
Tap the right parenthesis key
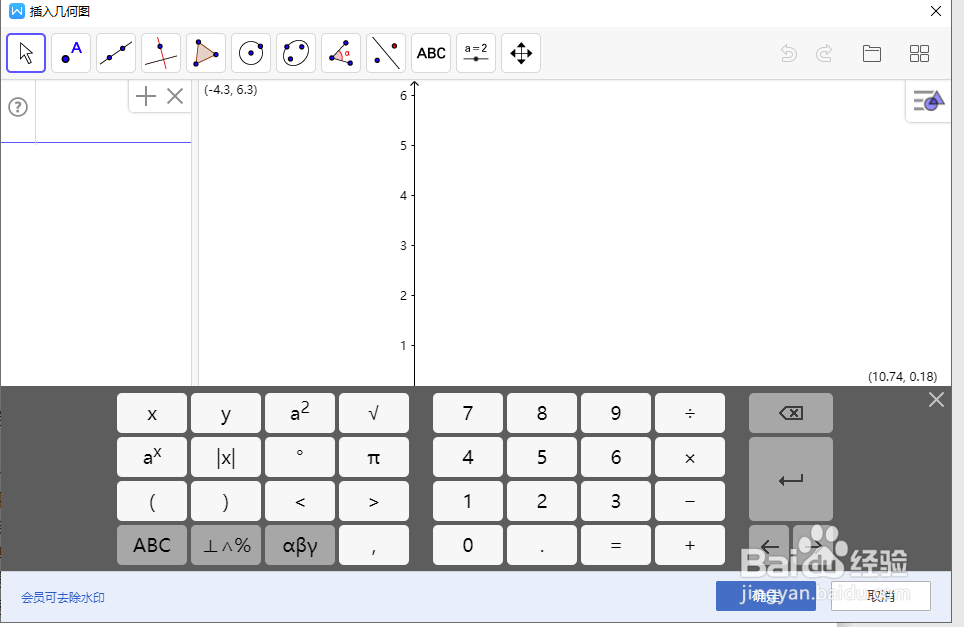click(226, 501)
